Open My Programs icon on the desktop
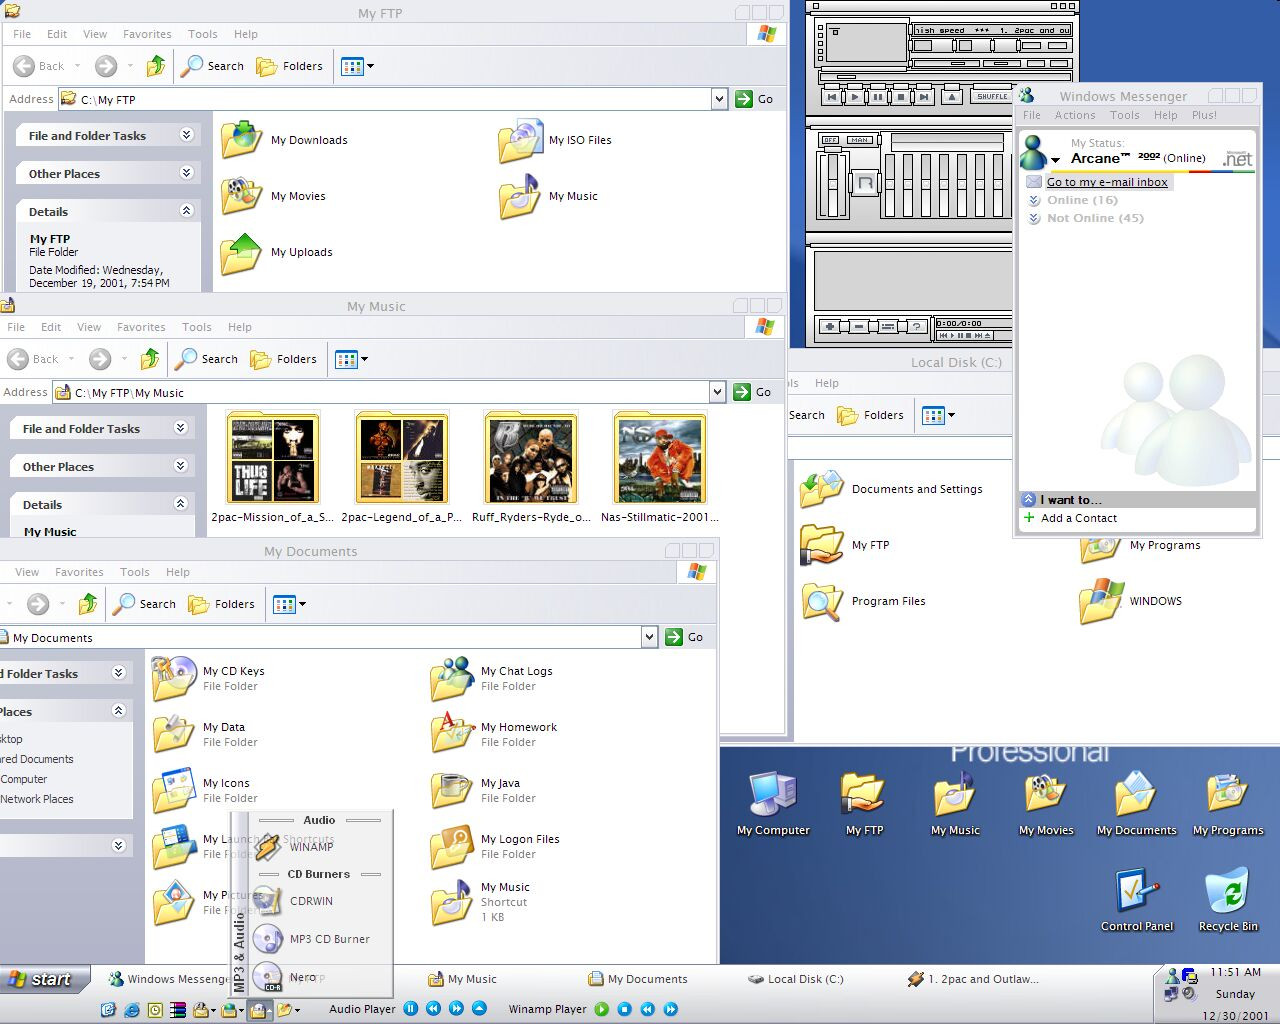This screenshot has width=1280, height=1024. coord(1228,803)
